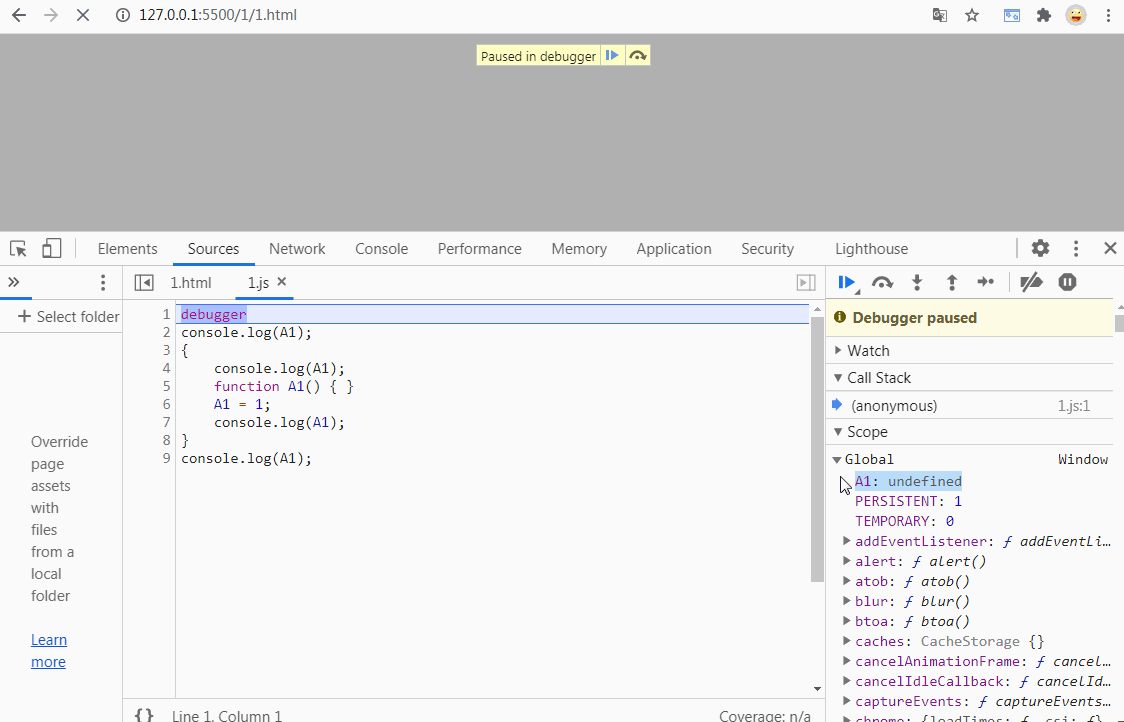Close the 1.js editor tab
The height and width of the screenshot is (722, 1124).
tap(282, 282)
